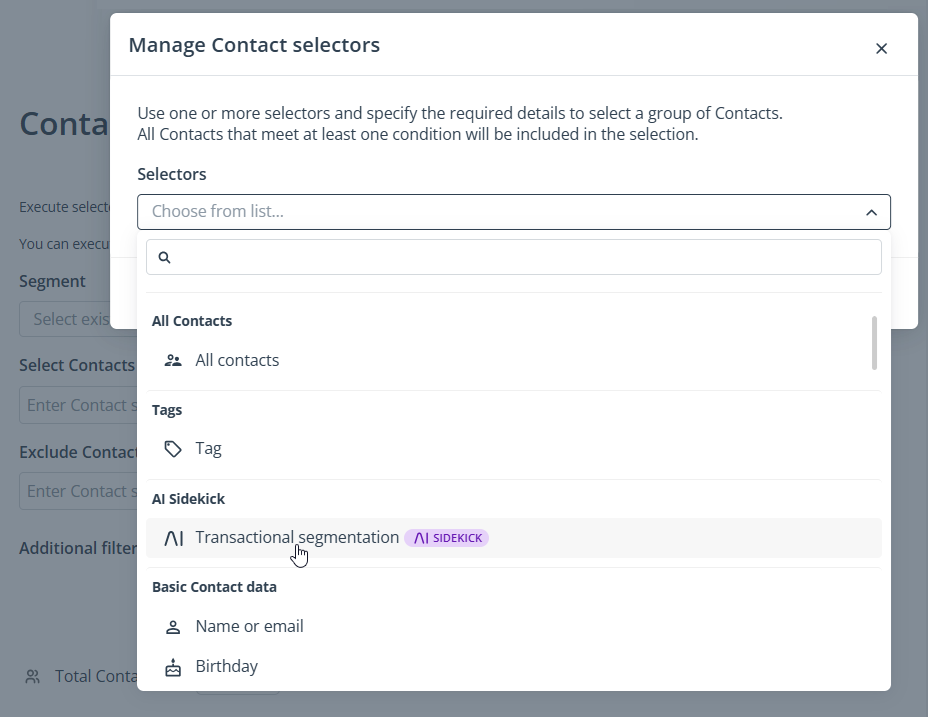Viewport: 928px width, 717px height.
Task: Pick the Name or email selector
Action: click(249, 626)
